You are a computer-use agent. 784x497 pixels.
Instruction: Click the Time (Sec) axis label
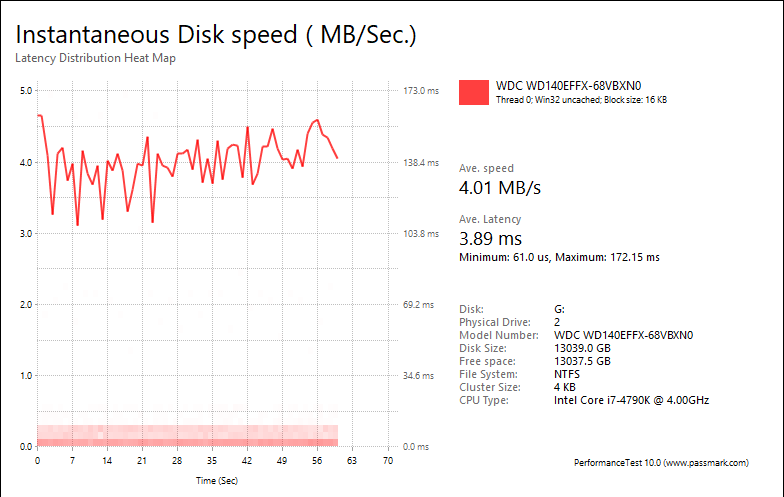217,480
